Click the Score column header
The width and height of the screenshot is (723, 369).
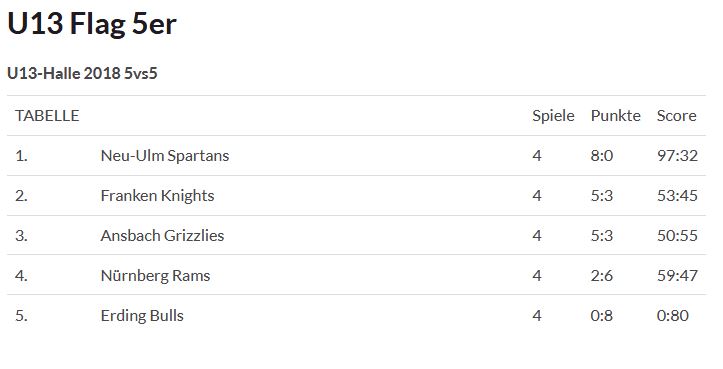676,116
